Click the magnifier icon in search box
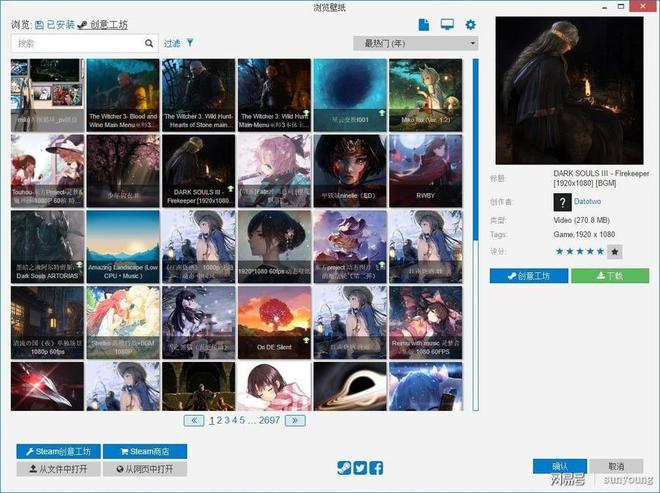660x493 pixels. pos(149,44)
